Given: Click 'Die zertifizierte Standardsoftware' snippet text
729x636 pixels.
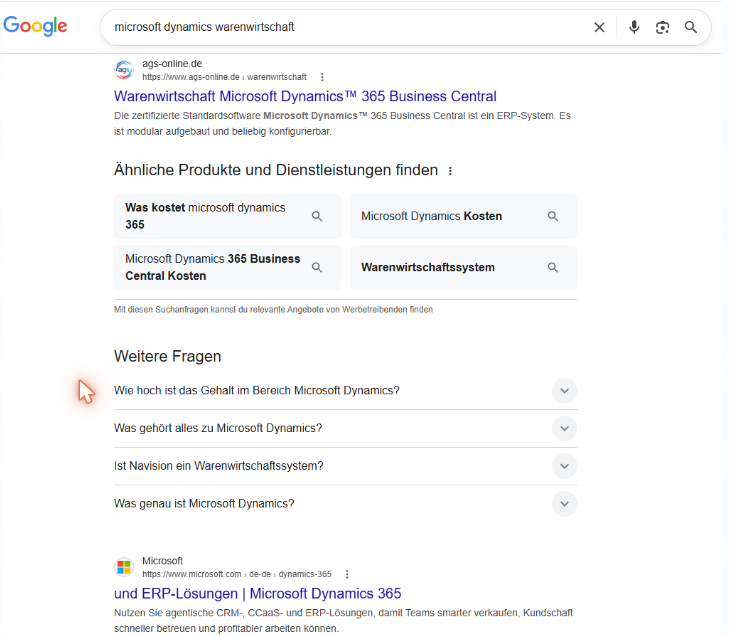Looking at the screenshot, I should click(342, 124).
